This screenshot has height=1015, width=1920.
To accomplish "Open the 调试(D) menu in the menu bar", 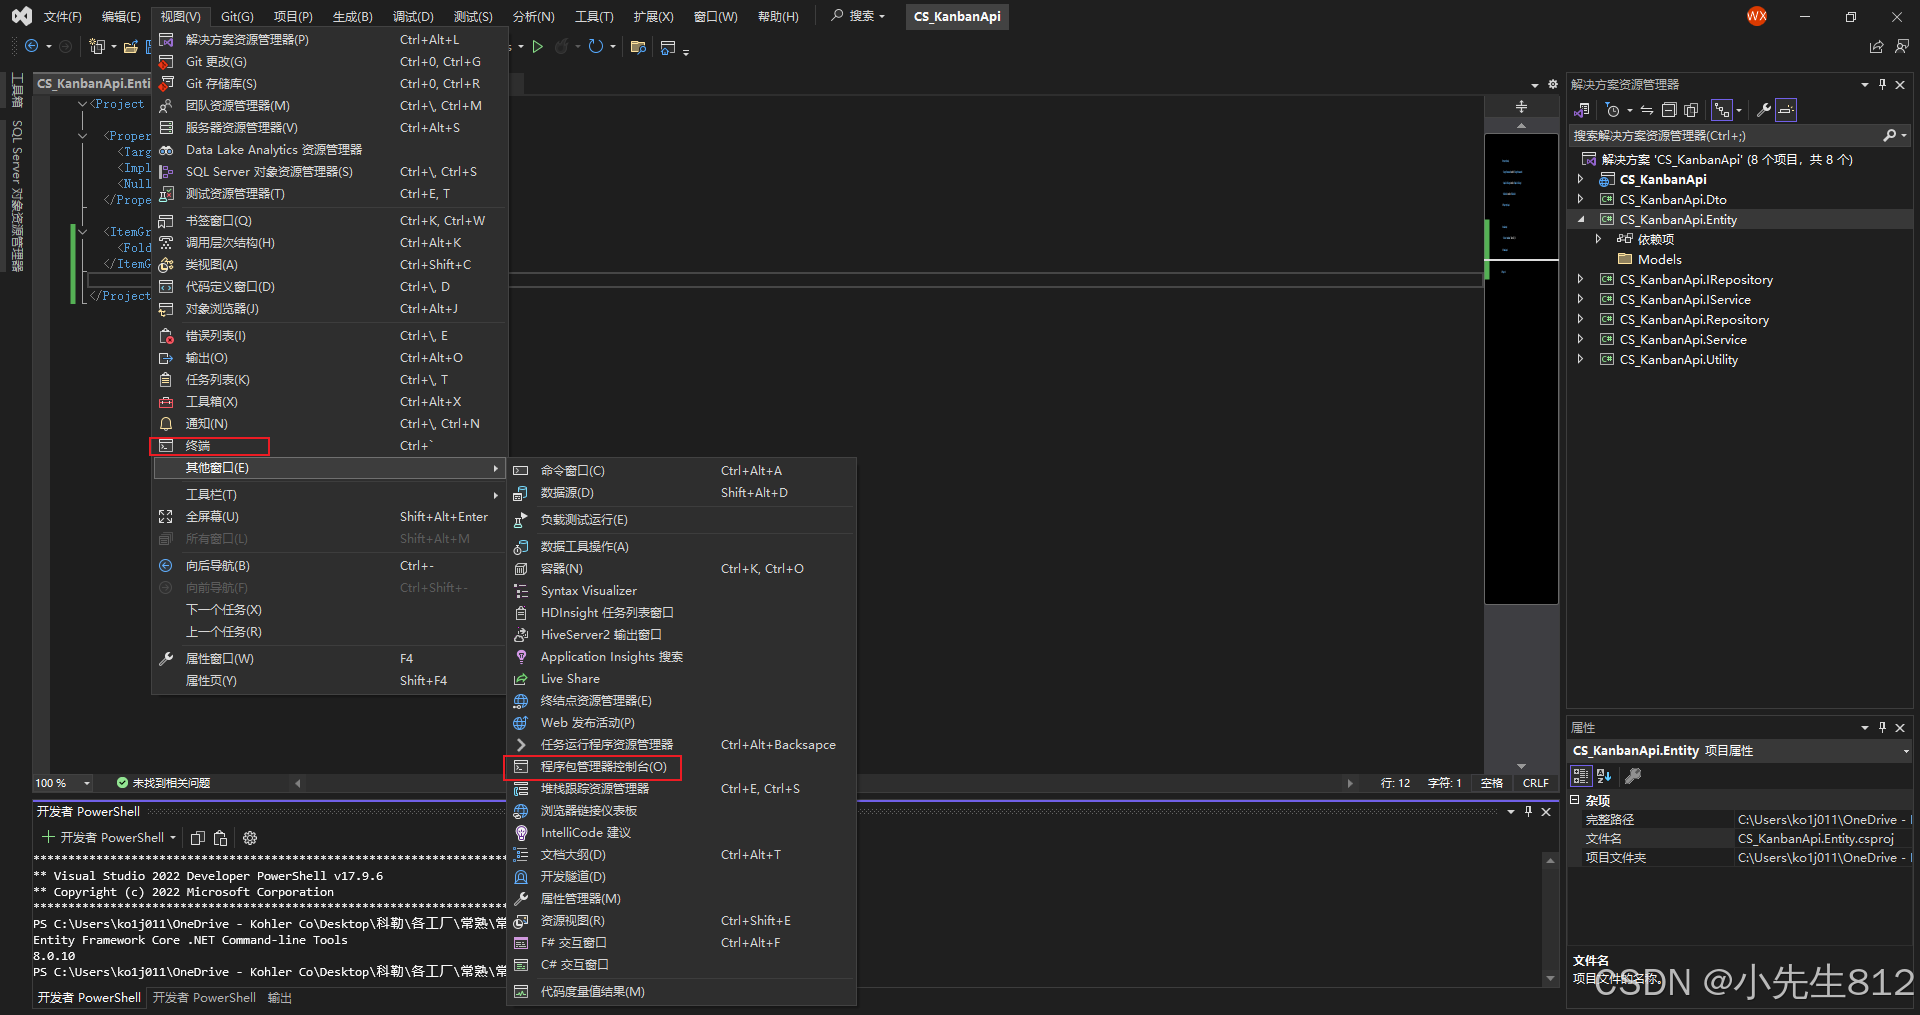I will coord(413,17).
